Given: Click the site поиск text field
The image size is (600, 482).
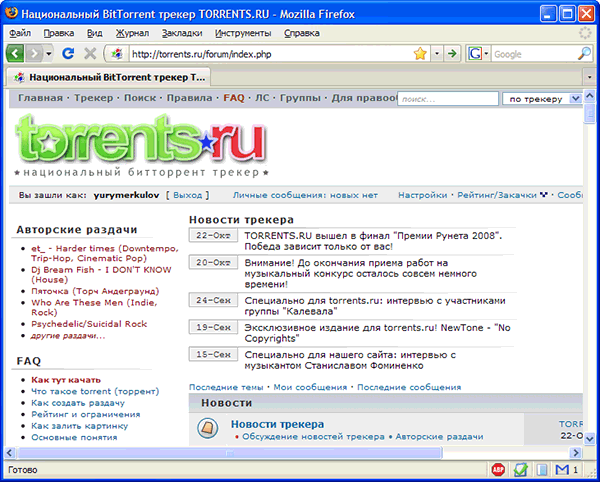Looking at the screenshot, I should [448, 99].
